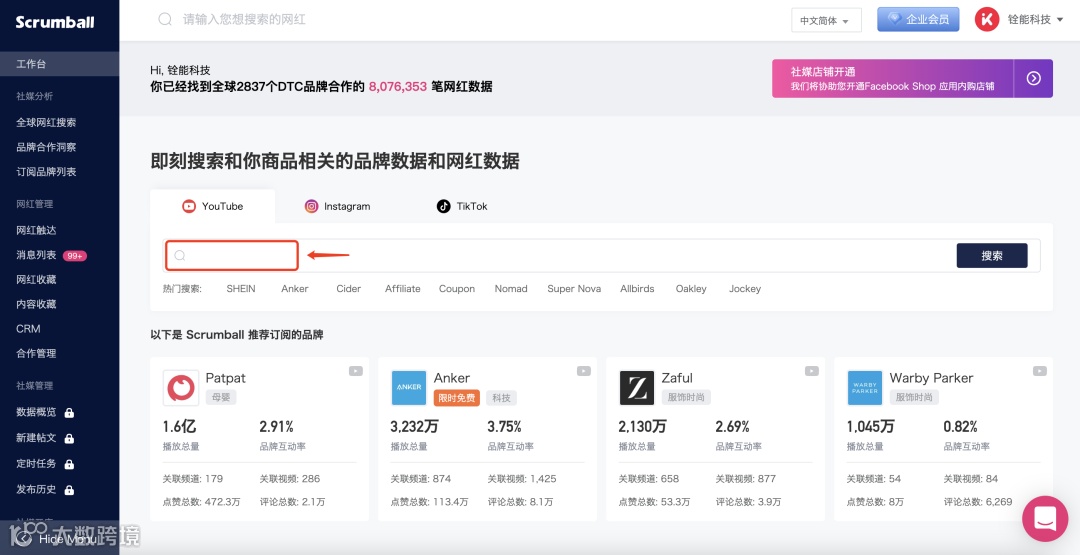Open 全球网红搜索 in the sidebar
The width and height of the screenshot is (1080, 555).
[46, 123]
